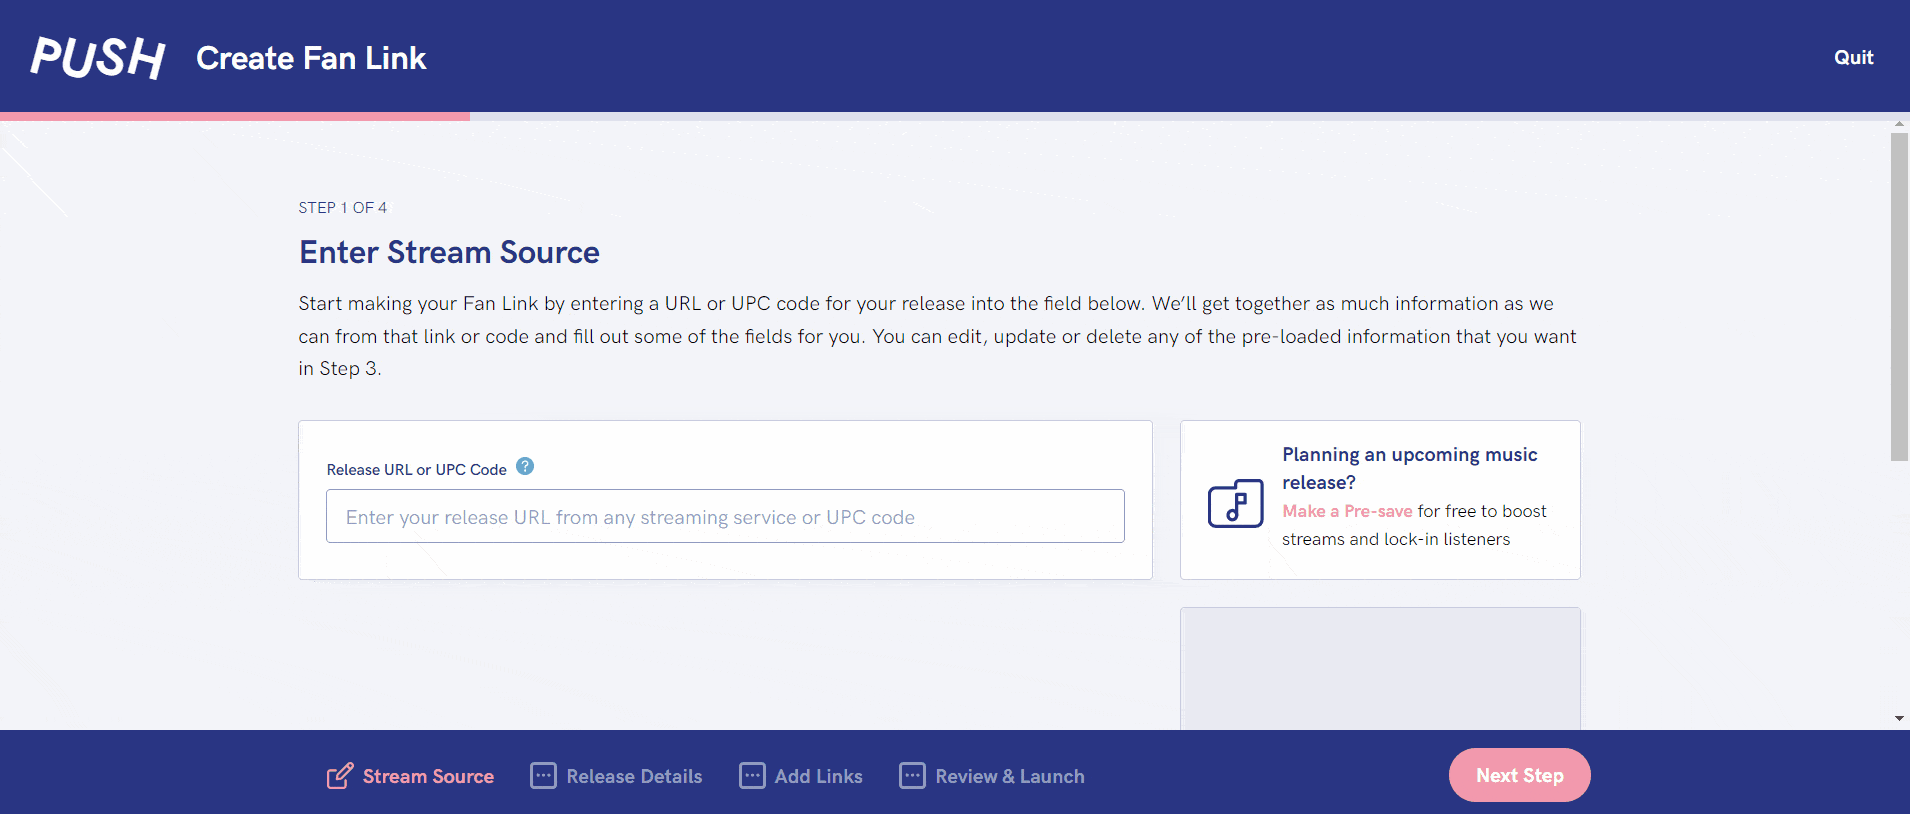Click the Release URL or UPC Code label

(x=417, y=469)
